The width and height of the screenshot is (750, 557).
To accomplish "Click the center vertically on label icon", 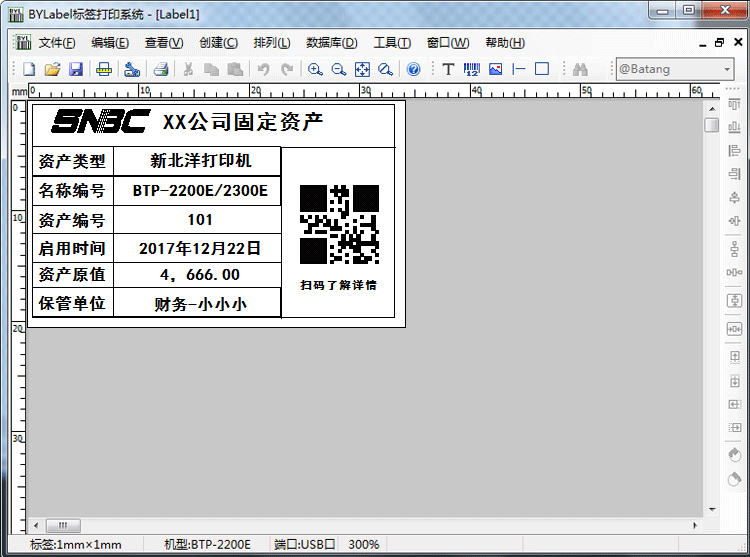I will [734, 301].
